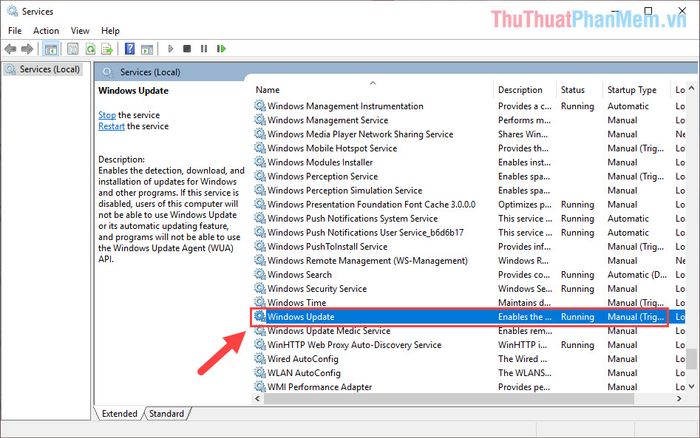This screenshot has width=700, height=438.
Task: Select Windows Perception Simulation Service row
Action: [467, 190]
